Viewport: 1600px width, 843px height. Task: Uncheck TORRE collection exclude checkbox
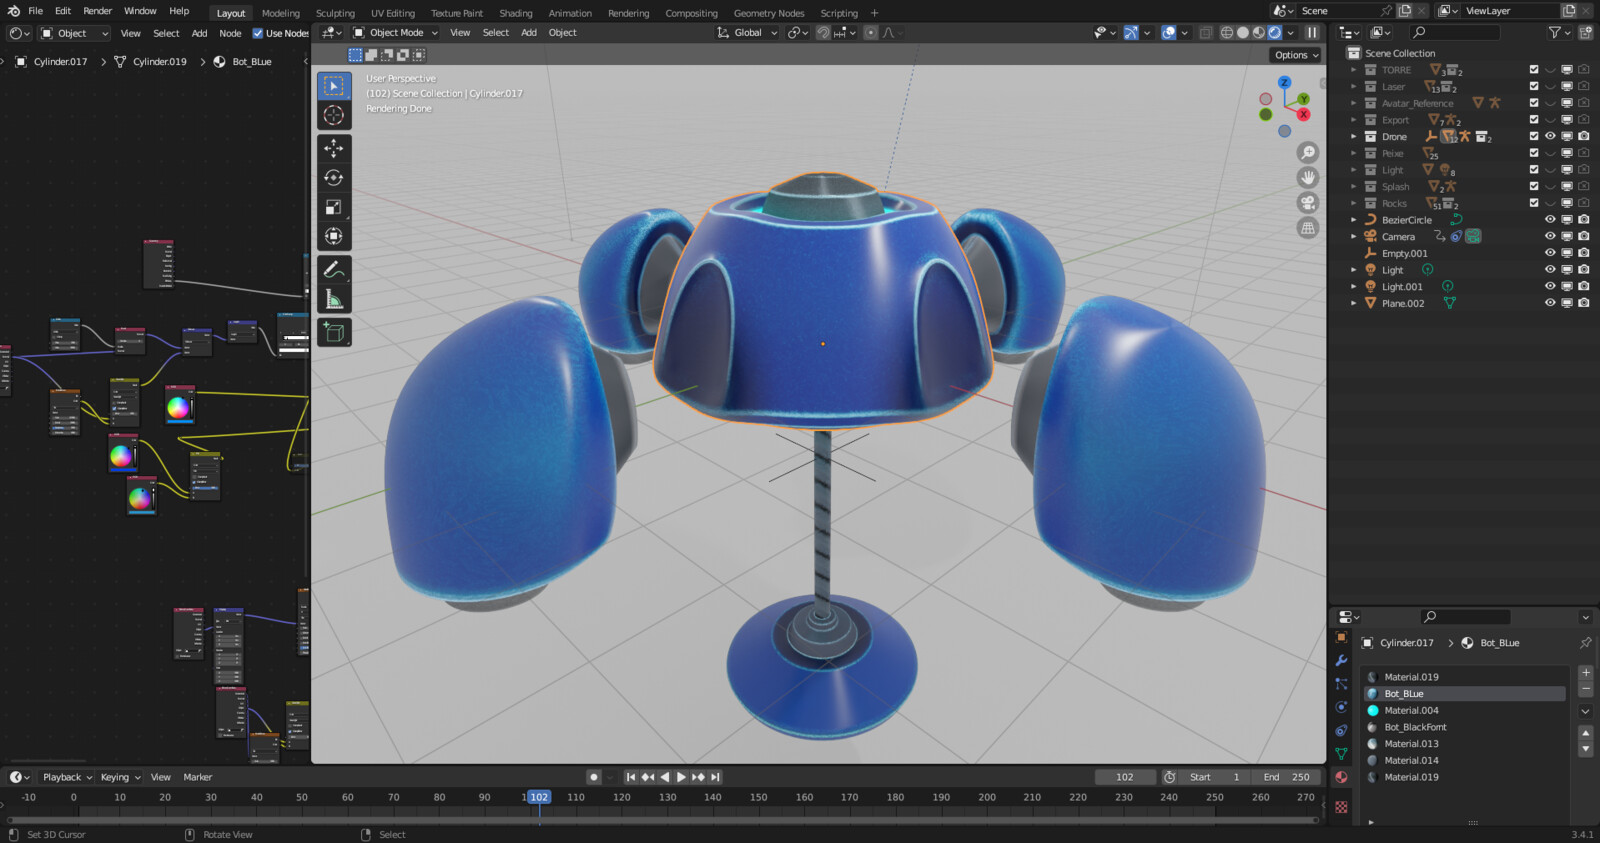pos(1534,70)
